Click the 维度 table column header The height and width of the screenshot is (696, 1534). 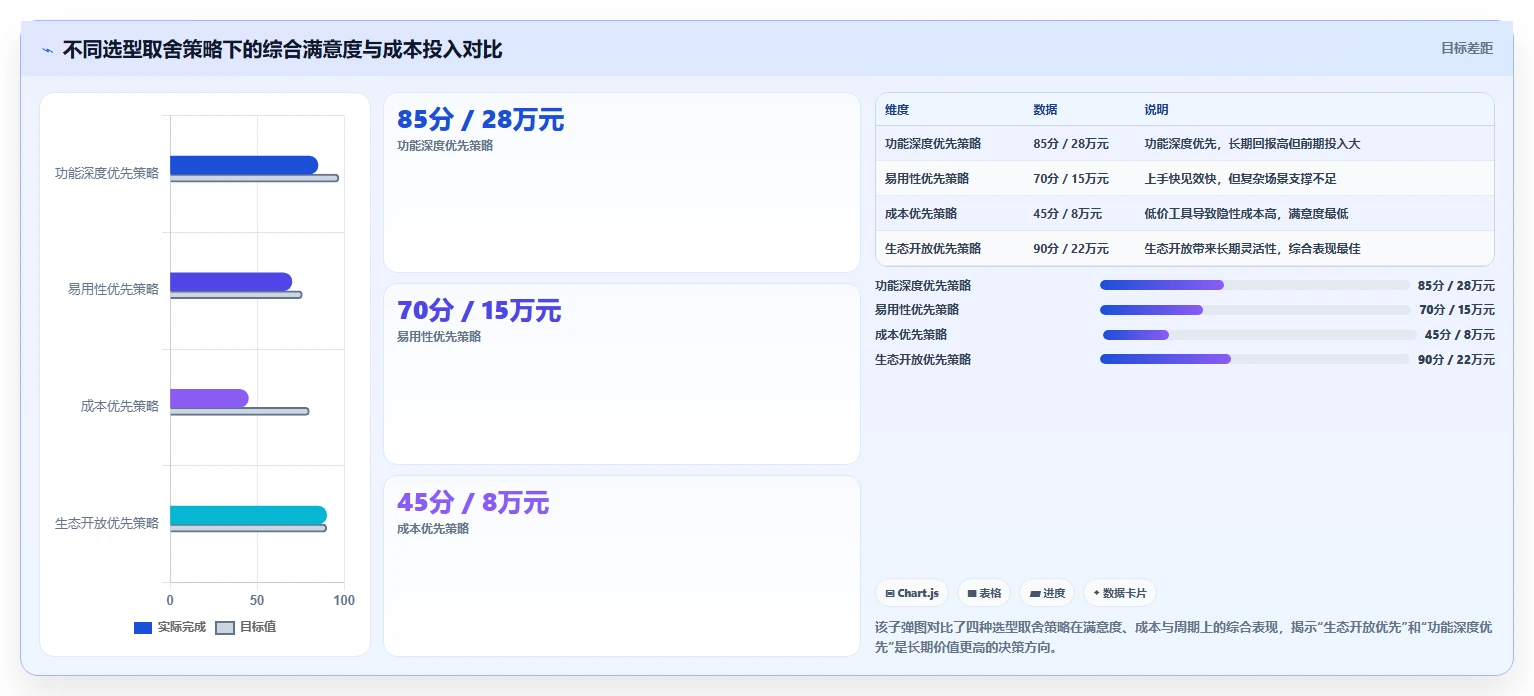[897, 110]
